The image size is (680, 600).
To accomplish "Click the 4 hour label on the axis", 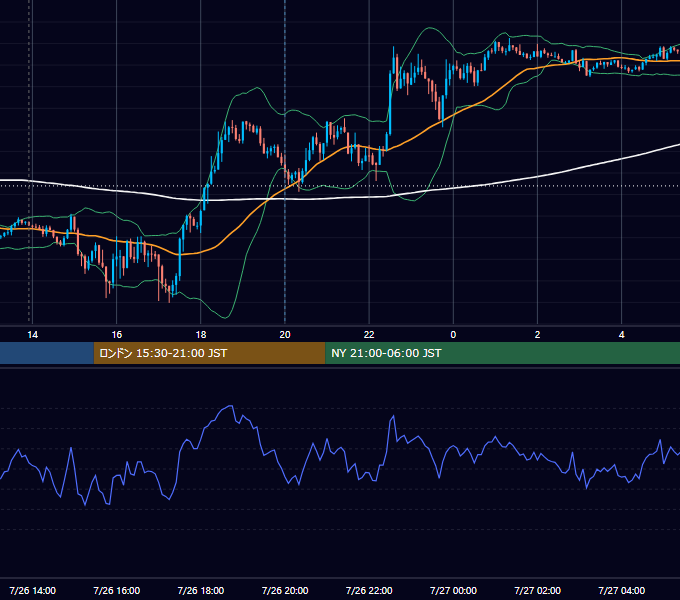I will click(x=621, y=335).
